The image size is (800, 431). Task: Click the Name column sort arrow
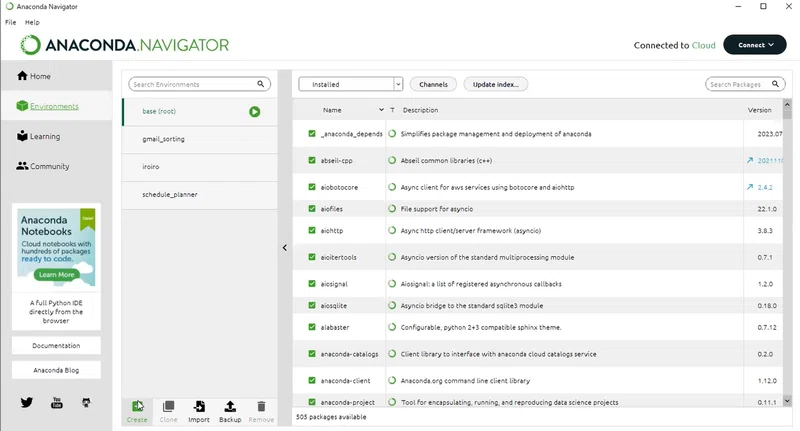(x=381, y=110)
